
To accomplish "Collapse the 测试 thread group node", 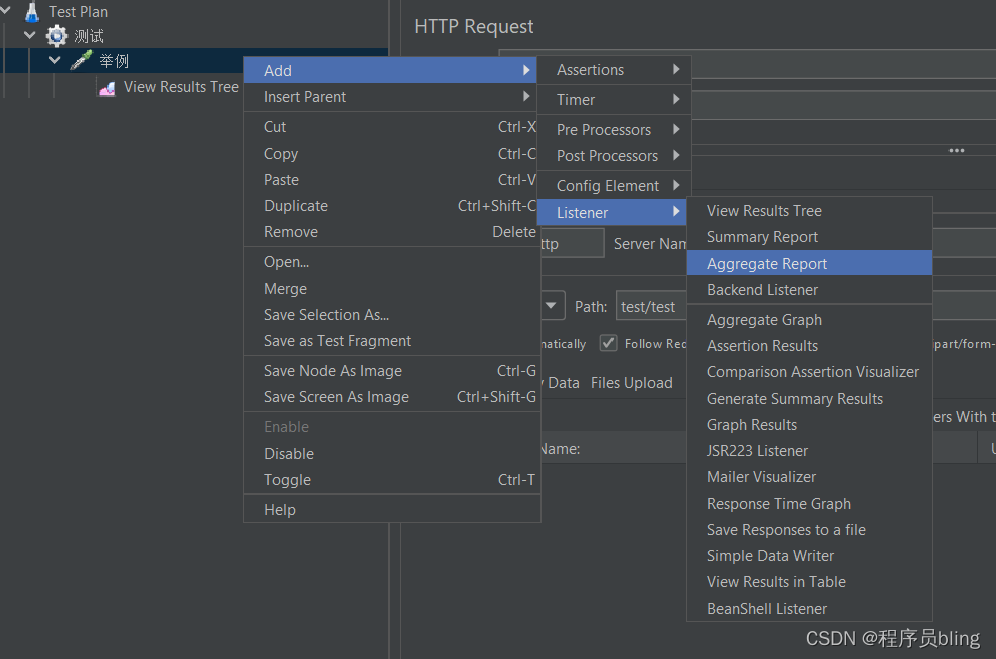I will pos(31,36).
